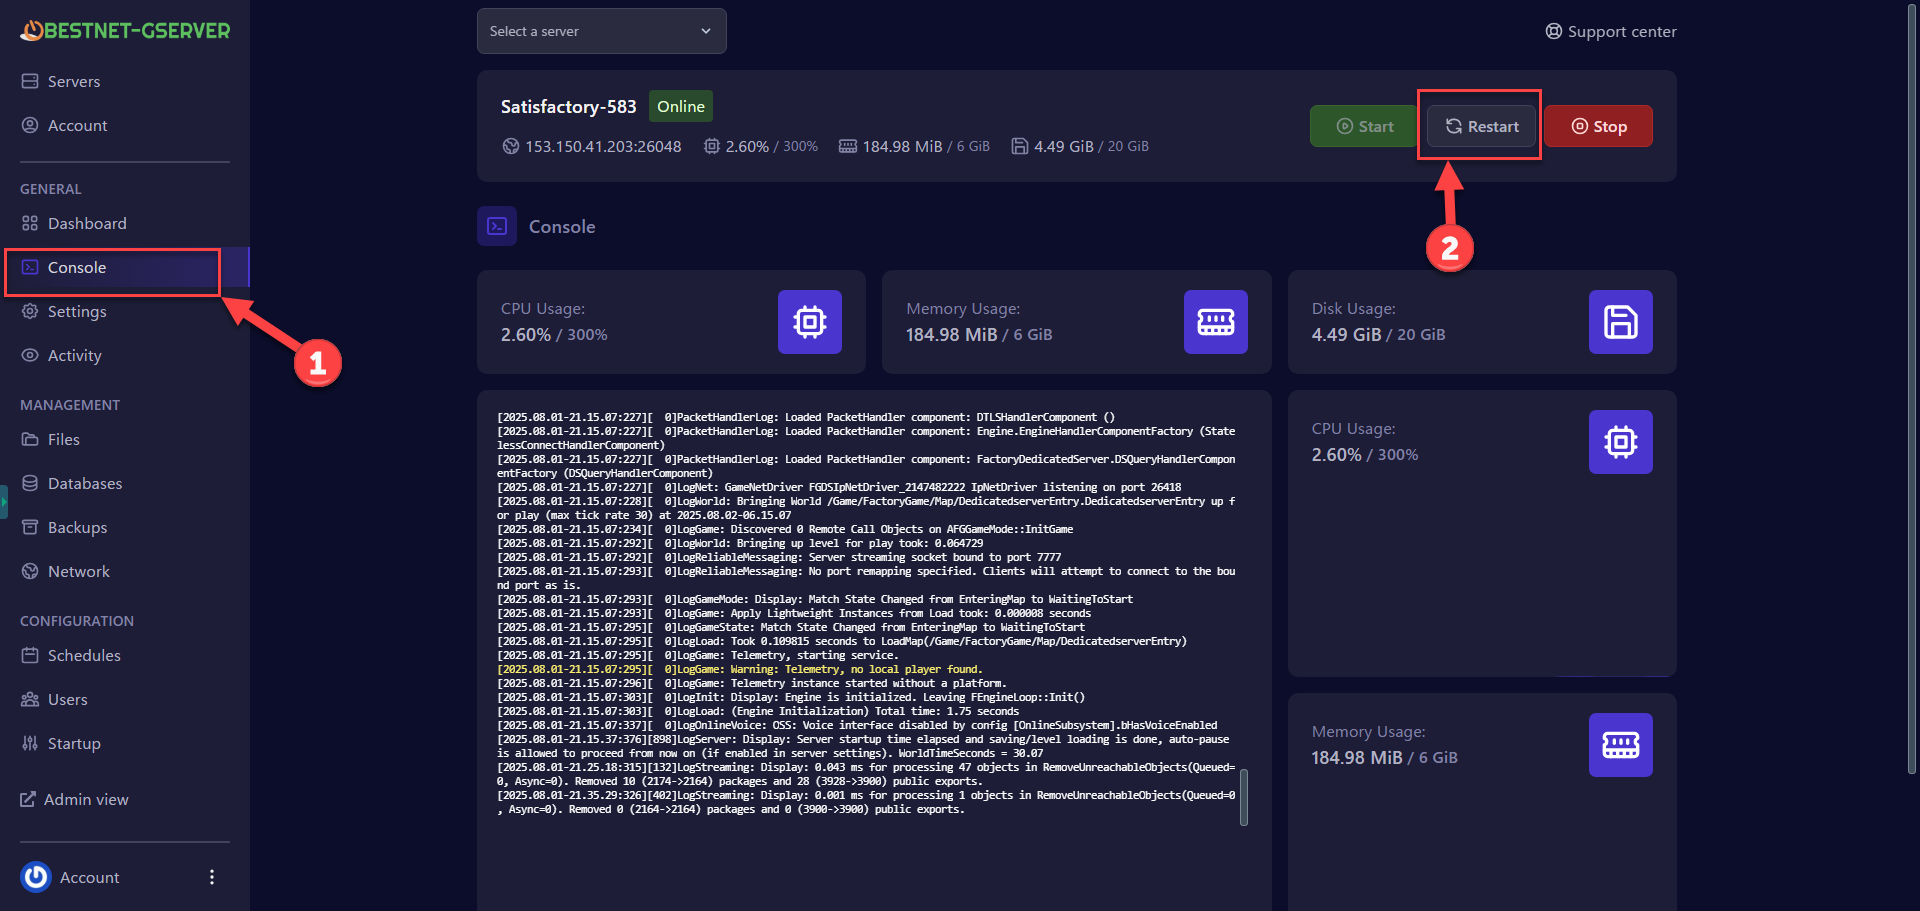The height and width of the screenshot is (911, 1920).
Task: Click the Startup sliders icon
Action: tap(30, 743)
